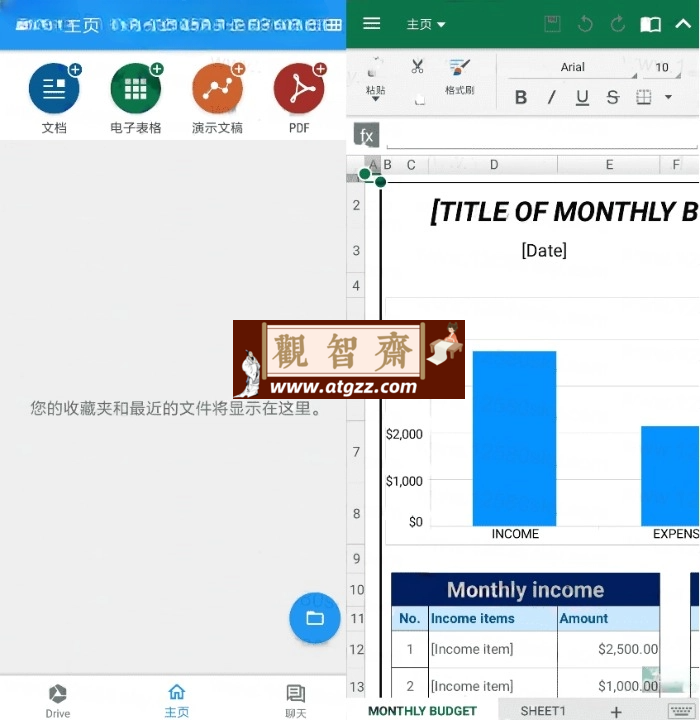Click the Monthly income table header

tap(525, 590)
